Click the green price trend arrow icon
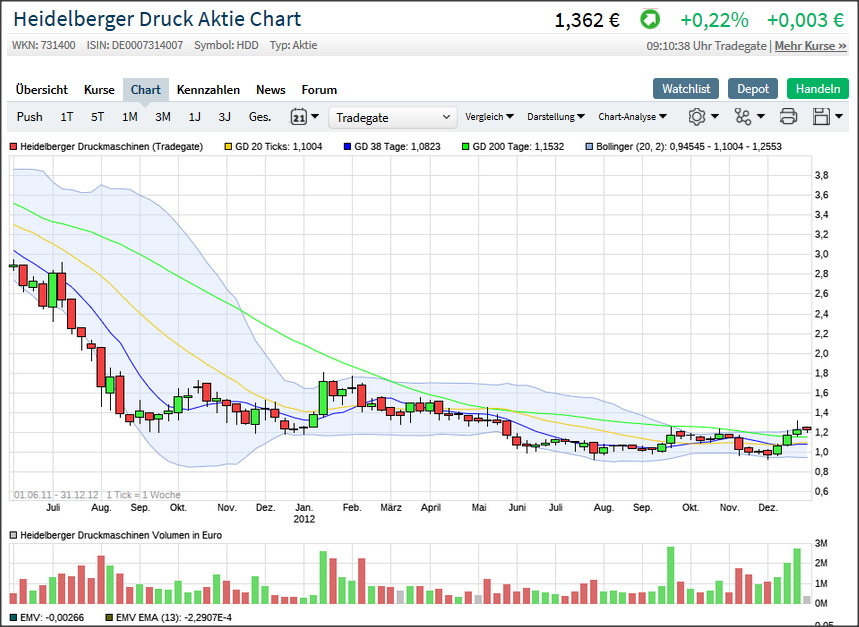Screen dimensions: 859x627 pyautogui.click(x=650, y=20)
